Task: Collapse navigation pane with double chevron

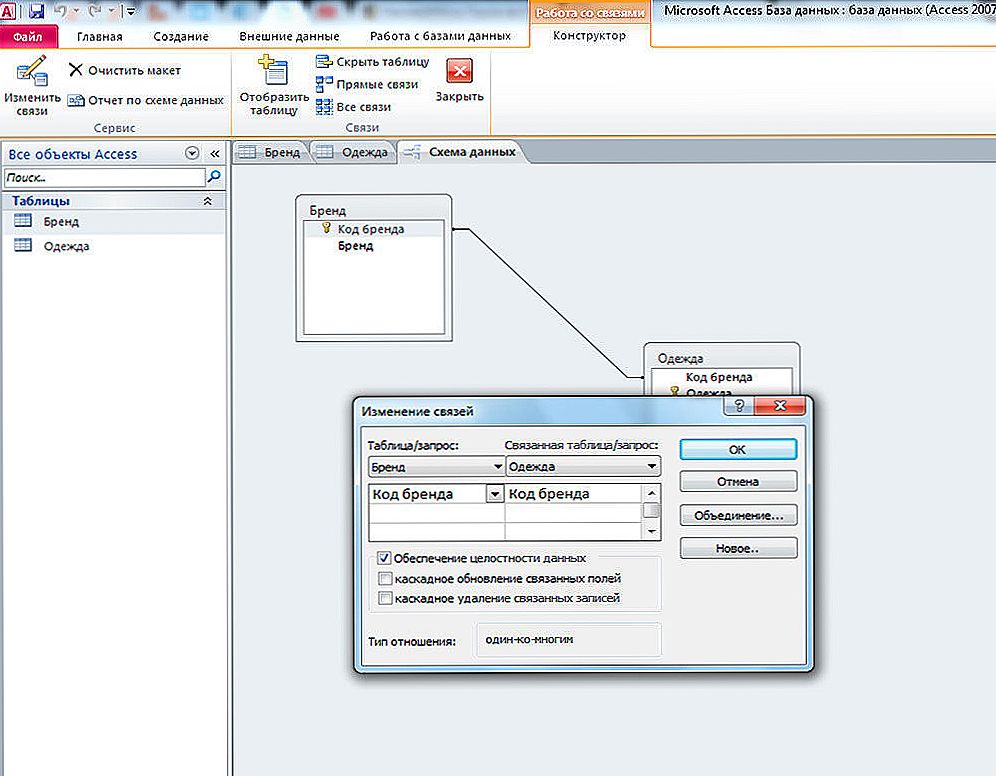Action: pos(215,154)
